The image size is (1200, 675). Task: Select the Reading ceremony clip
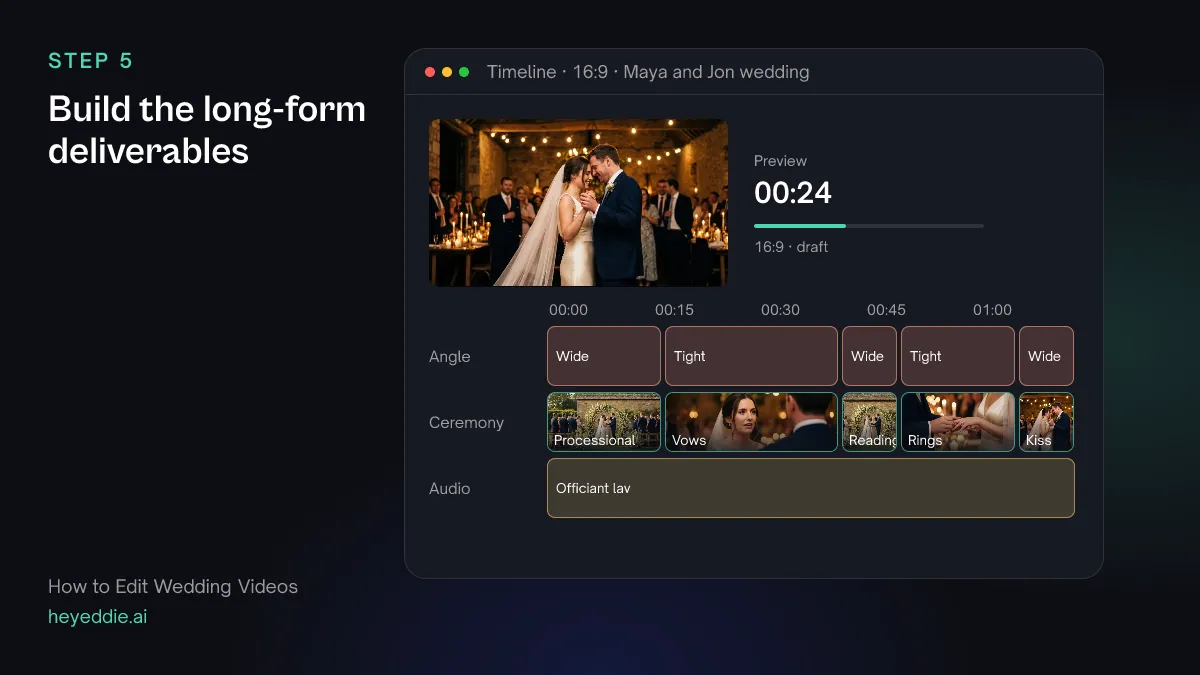coord(869,422)
